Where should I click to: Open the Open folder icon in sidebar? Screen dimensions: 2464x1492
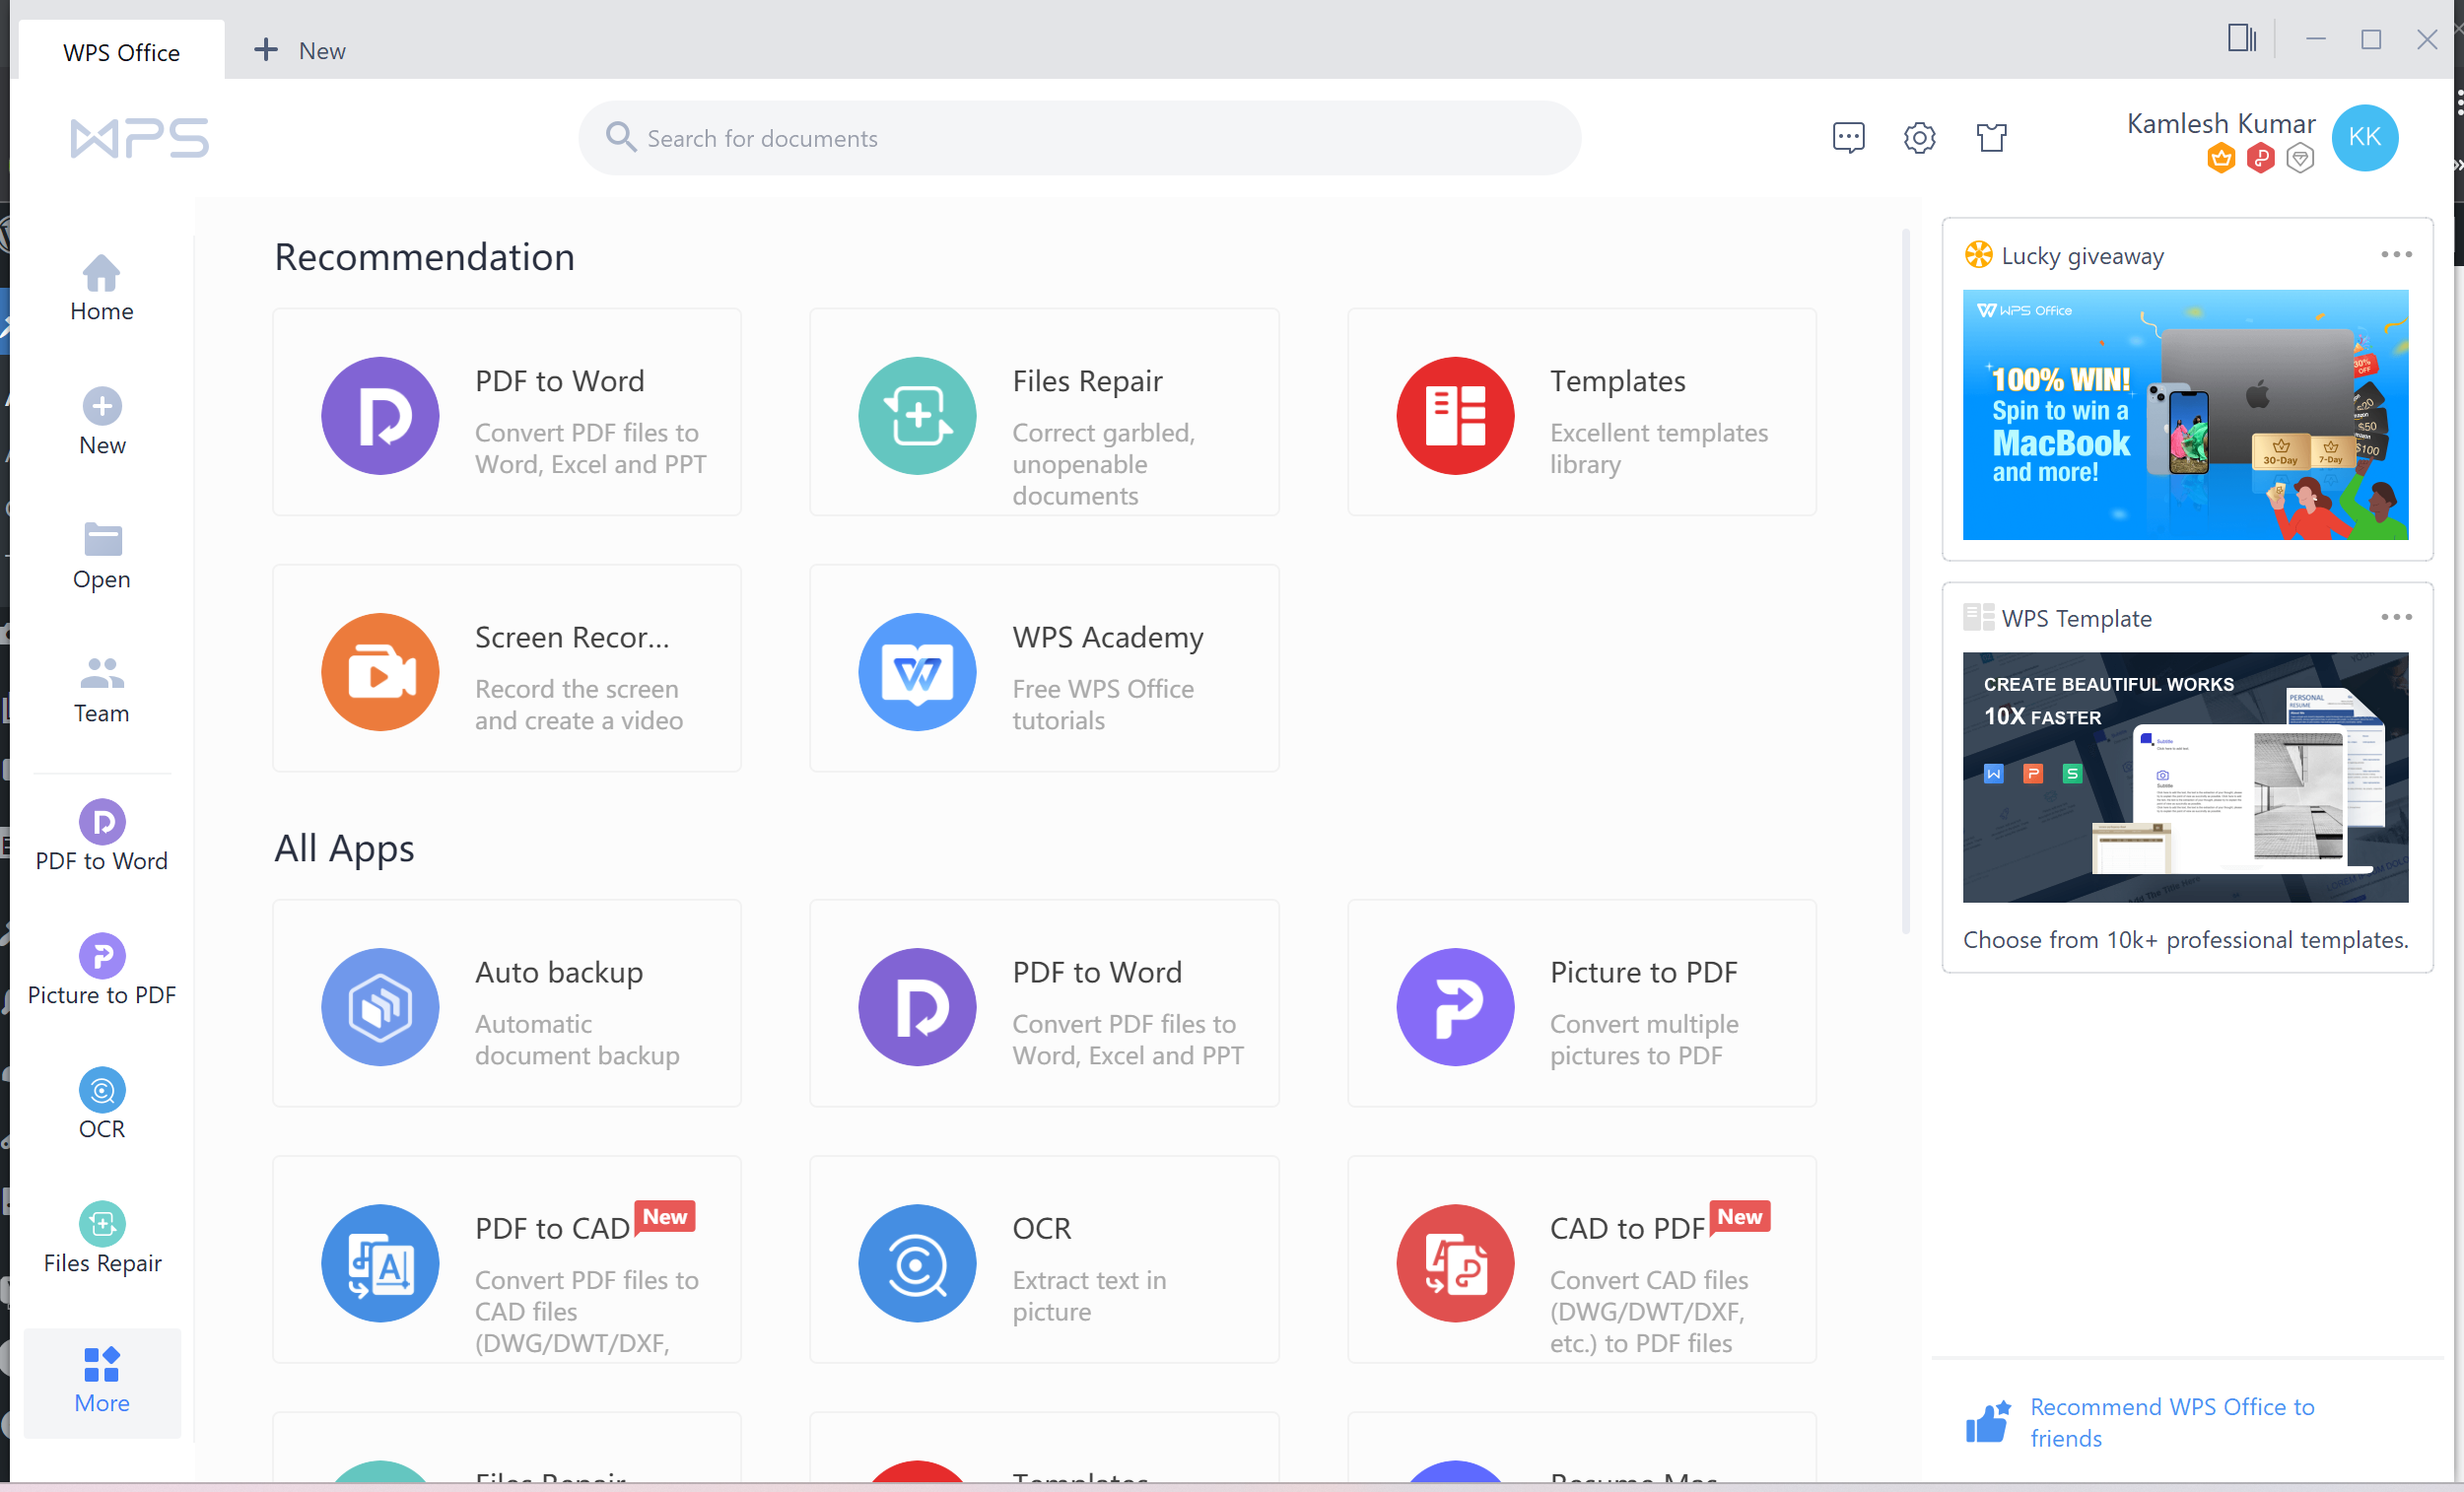[x=102, y=540]
